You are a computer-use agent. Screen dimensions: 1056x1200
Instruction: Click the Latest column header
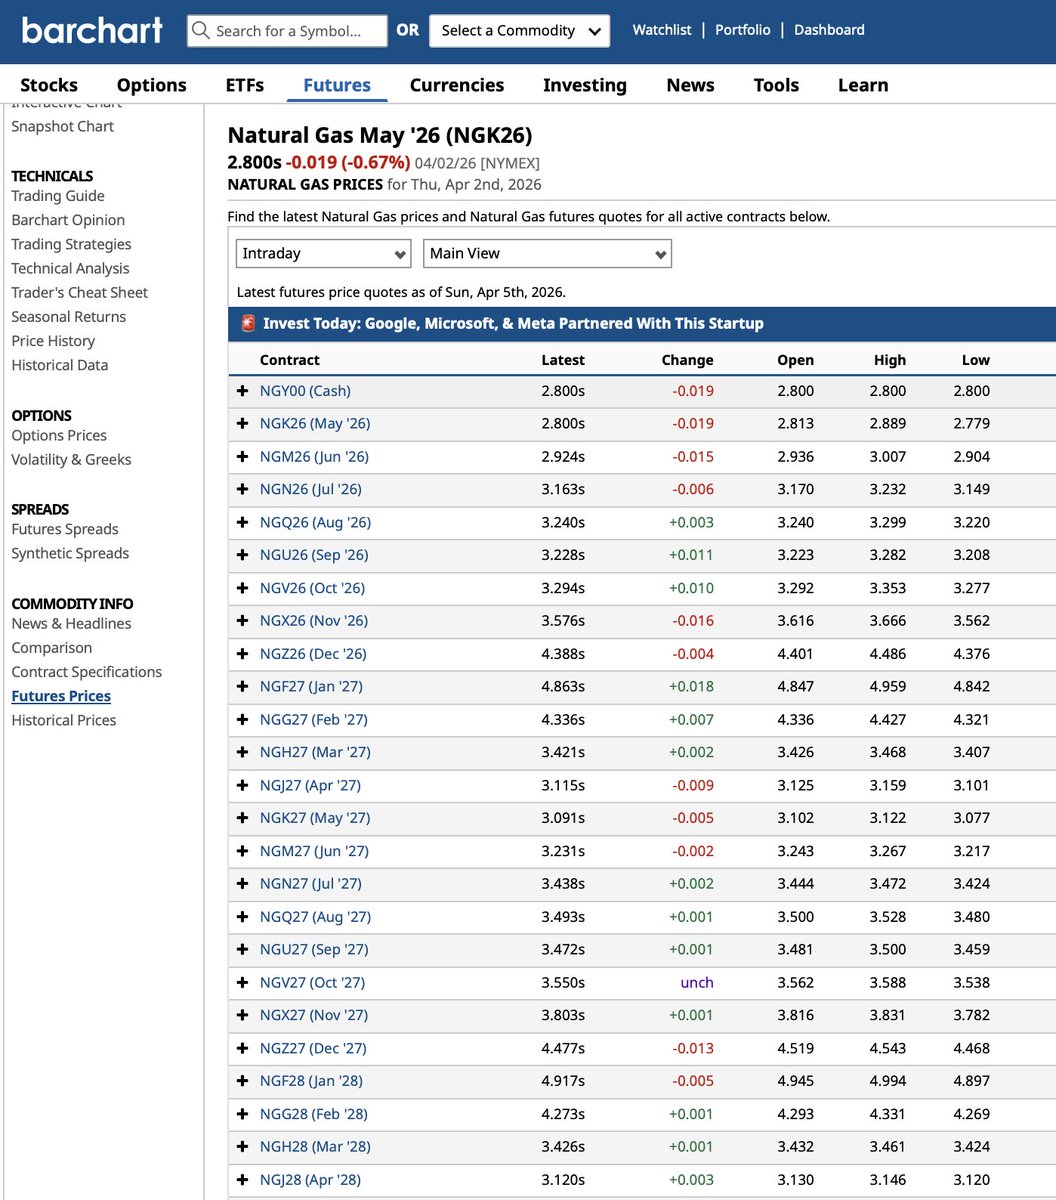click(563, 360)
